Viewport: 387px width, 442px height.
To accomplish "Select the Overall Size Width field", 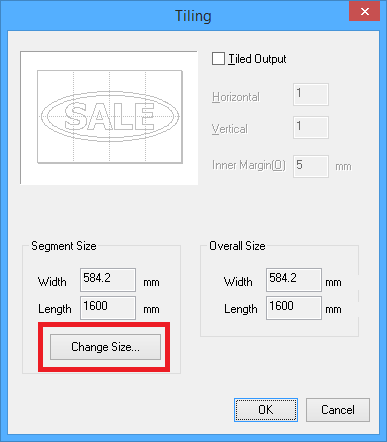I will point(294,280).
